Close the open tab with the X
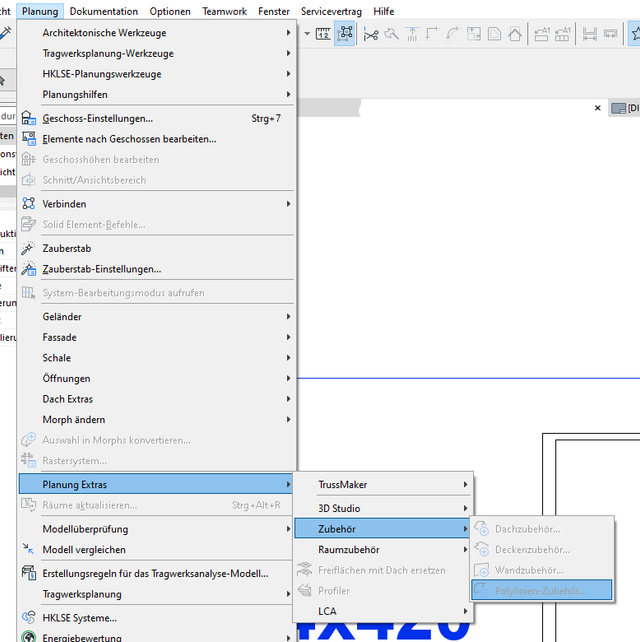This screenshot has height=642, width=640. [x=597, y=108]
